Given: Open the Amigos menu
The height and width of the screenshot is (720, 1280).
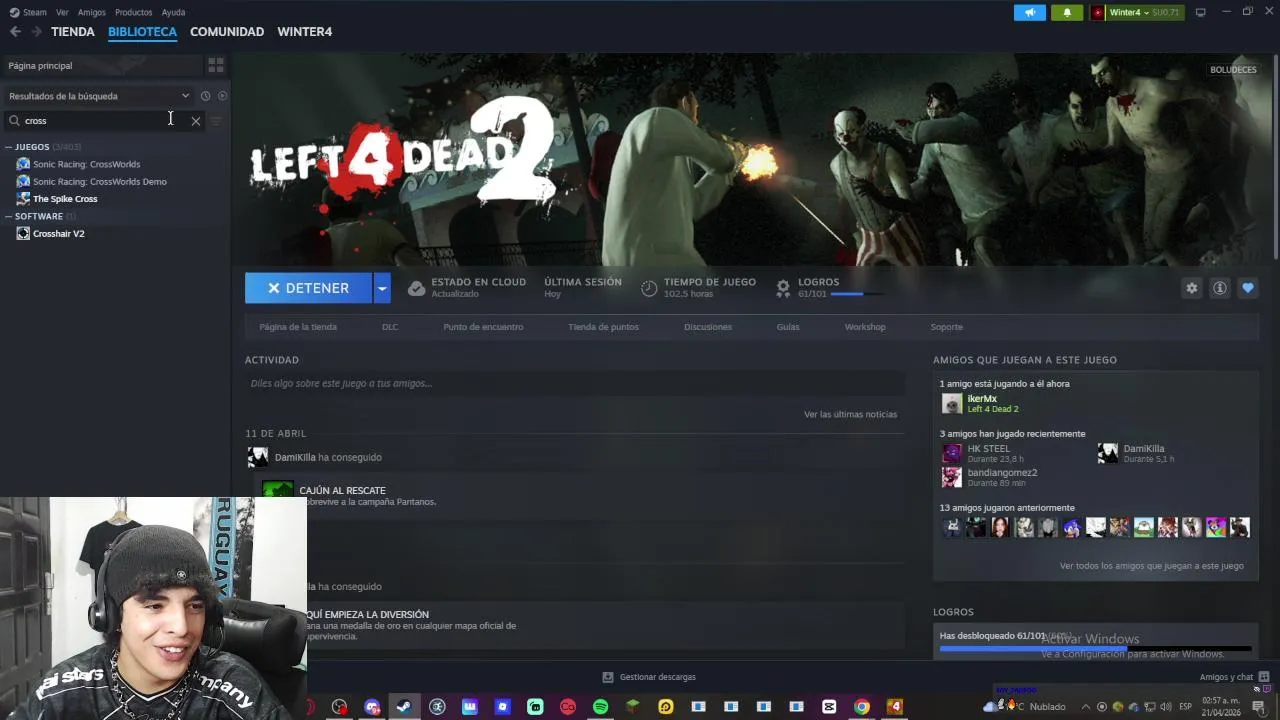Looking at the screenshot, I should coord(91,12).
